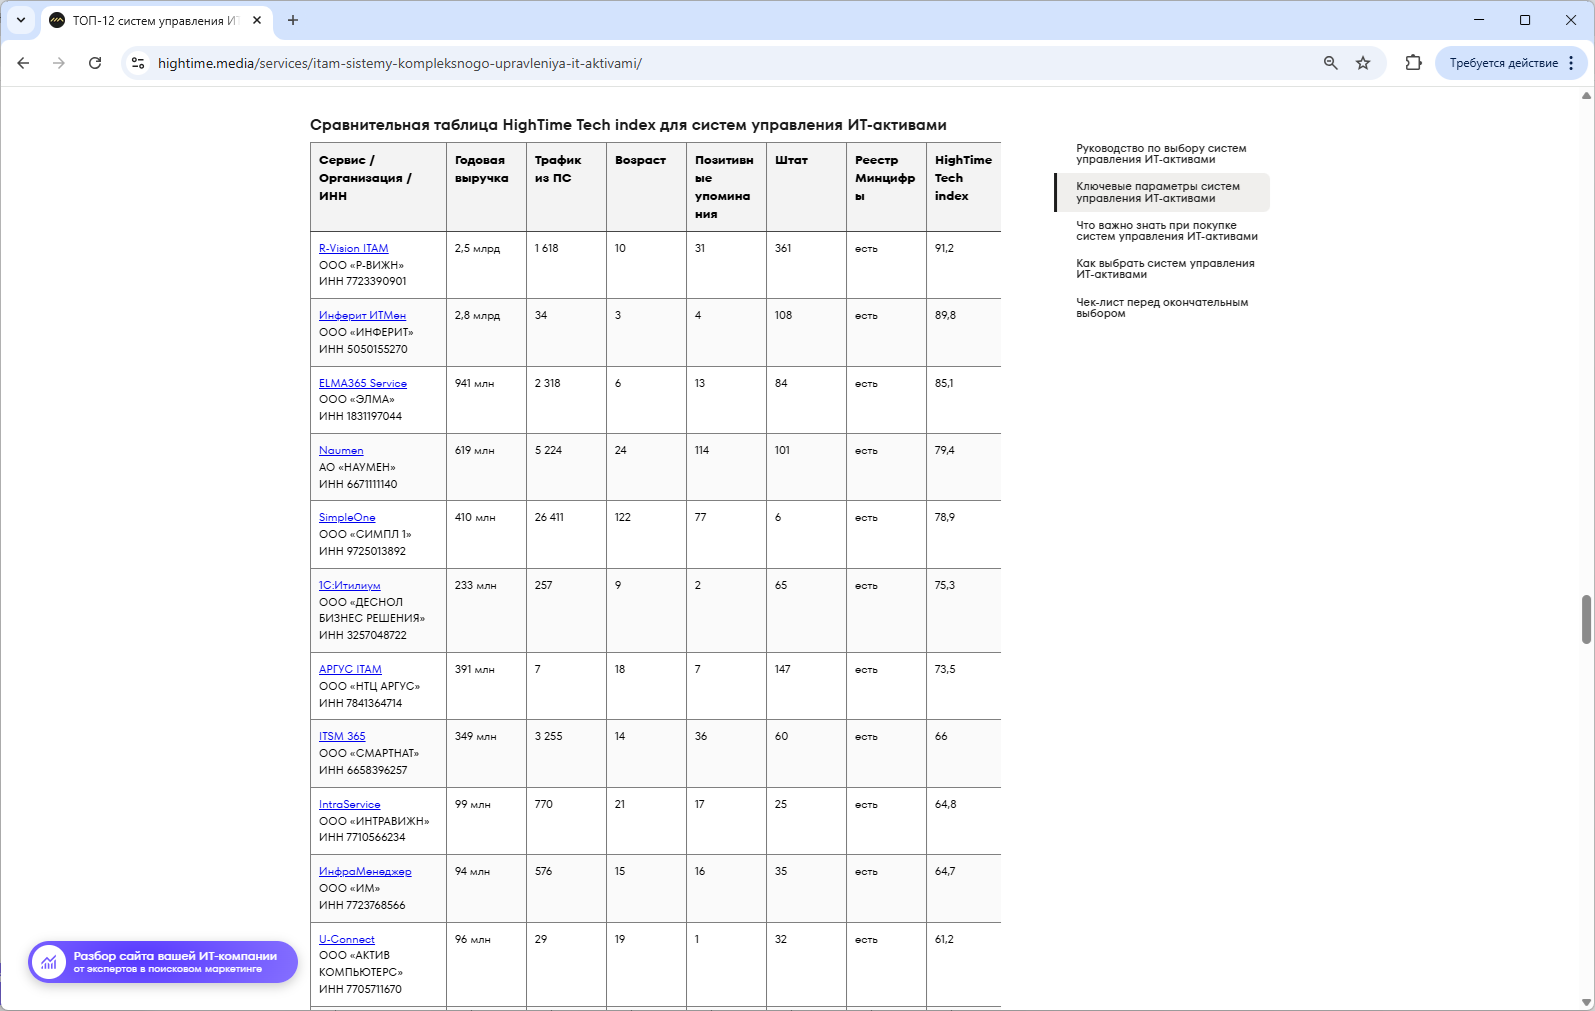The width and height of the screenshot is (1595, 1011).
Task: Open a new browser tab
Action: pyautogui.click(x=293, y=20)
